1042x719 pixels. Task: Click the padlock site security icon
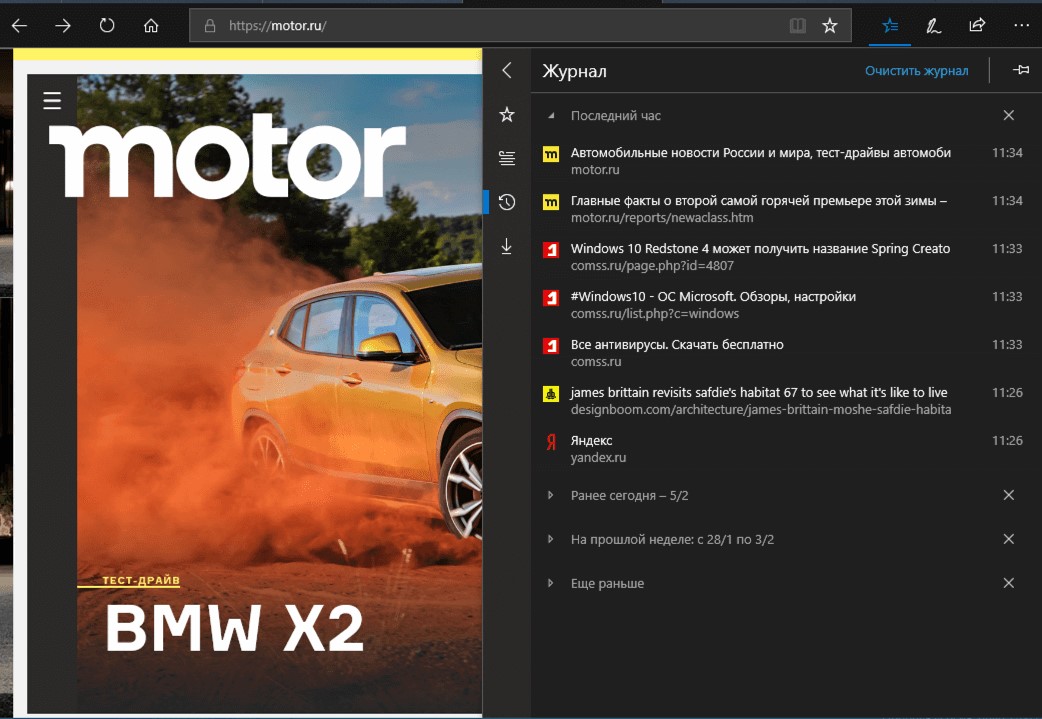(x=210, y=26)
